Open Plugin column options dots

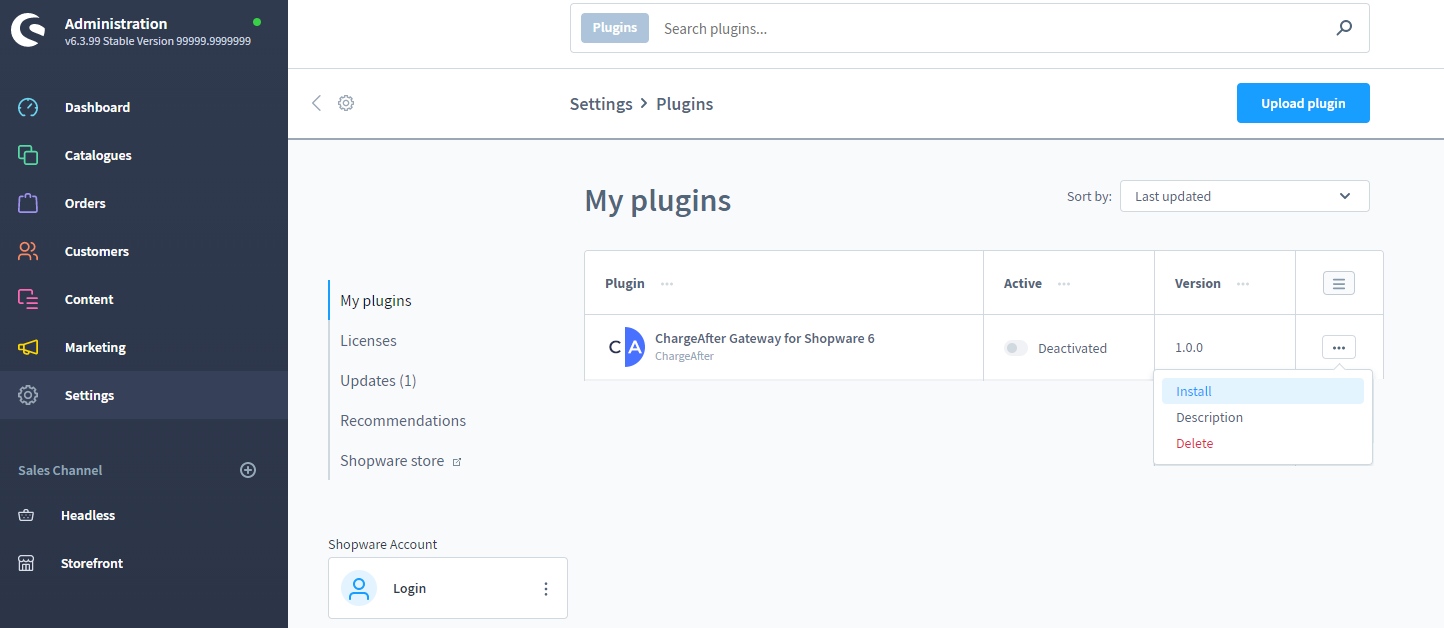tap(667, 284)
